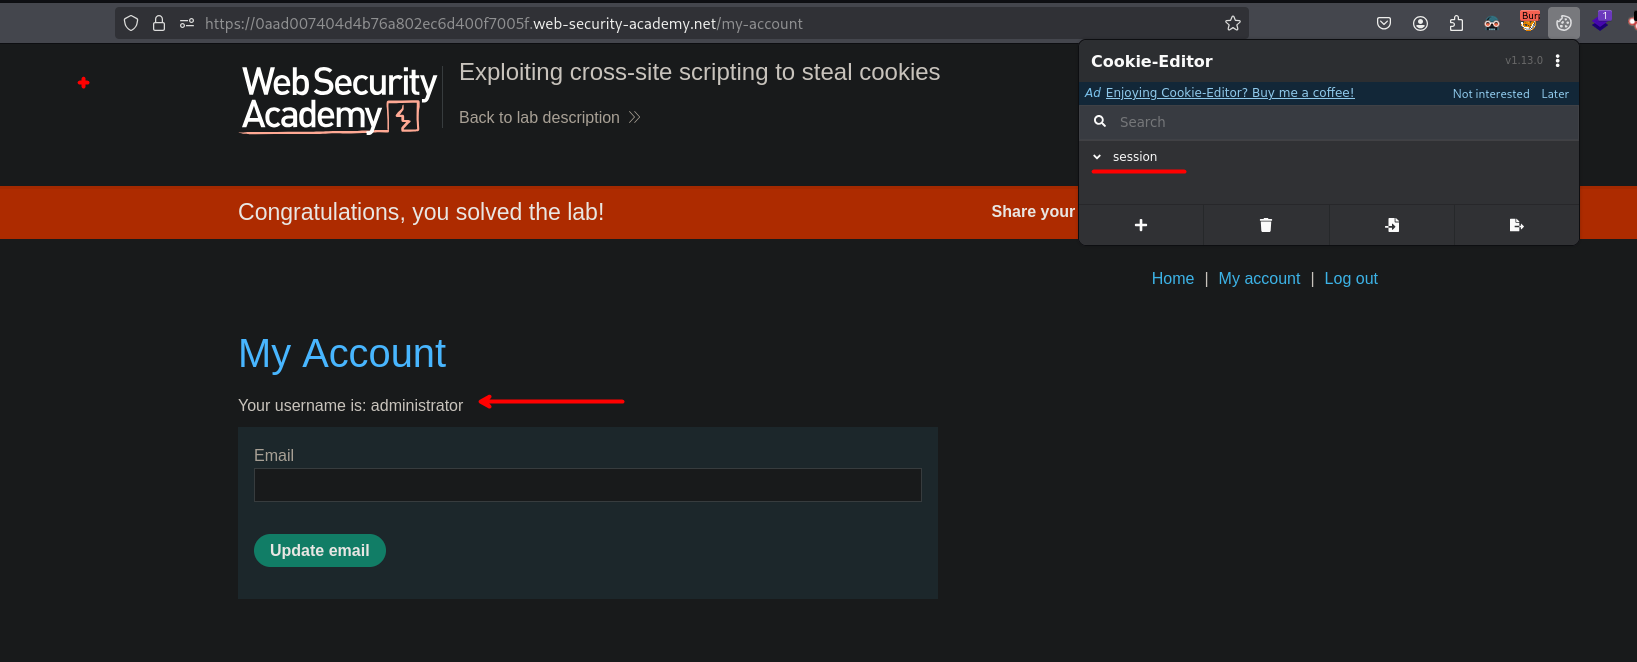This screenshot has width=1637, height=662.
Task: Open the Firefox Extensions puzzle icon
Action: (x=1456, y=23)
